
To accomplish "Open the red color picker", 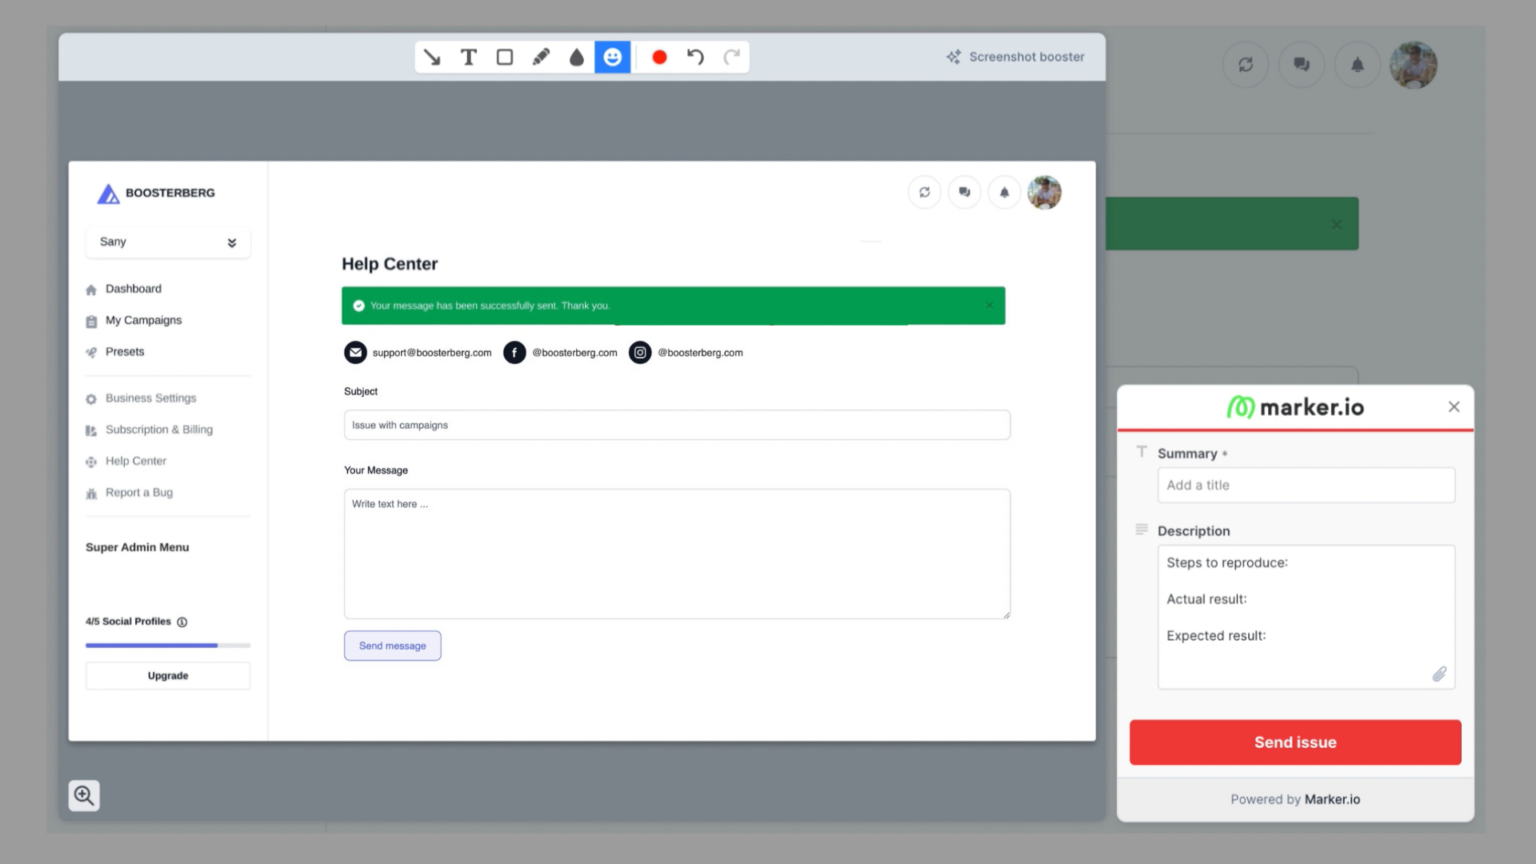I will coord(659,57).
